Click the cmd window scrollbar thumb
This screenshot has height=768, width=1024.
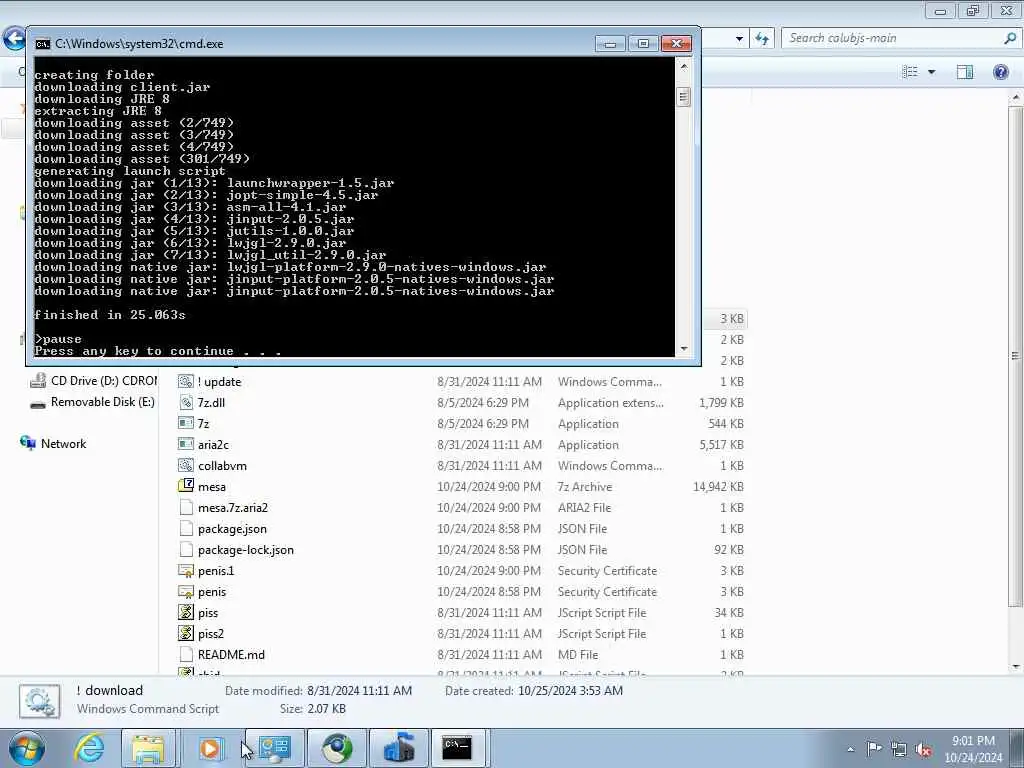click(x=684, y=97)
